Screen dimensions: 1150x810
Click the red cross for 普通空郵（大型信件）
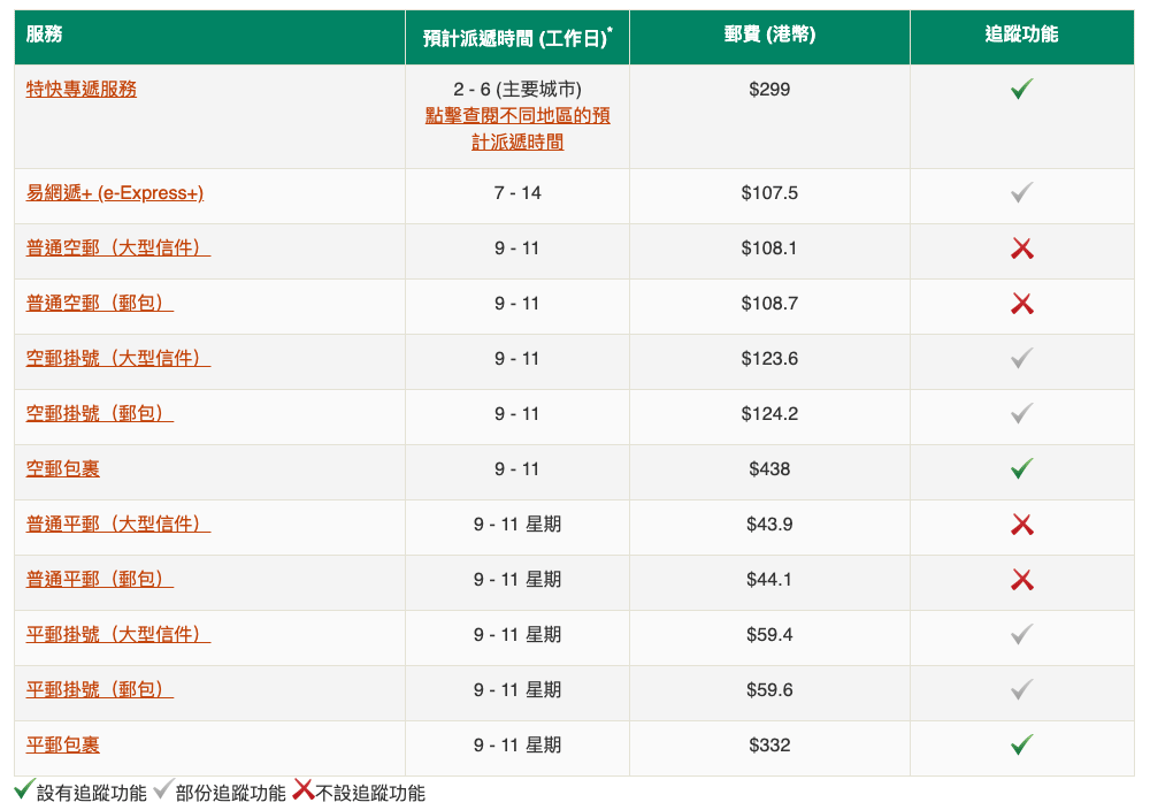1021,249
